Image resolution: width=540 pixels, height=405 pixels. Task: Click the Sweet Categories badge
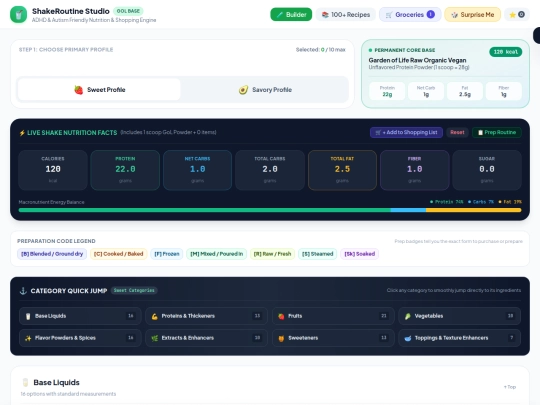[x=134, y=290]
